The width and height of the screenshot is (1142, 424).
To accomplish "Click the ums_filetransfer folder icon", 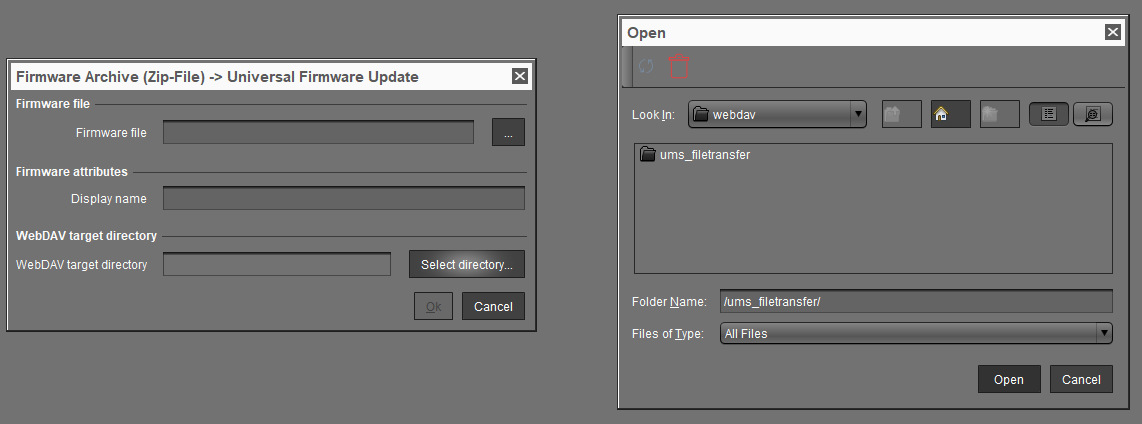I will click(x=648, y=155).
